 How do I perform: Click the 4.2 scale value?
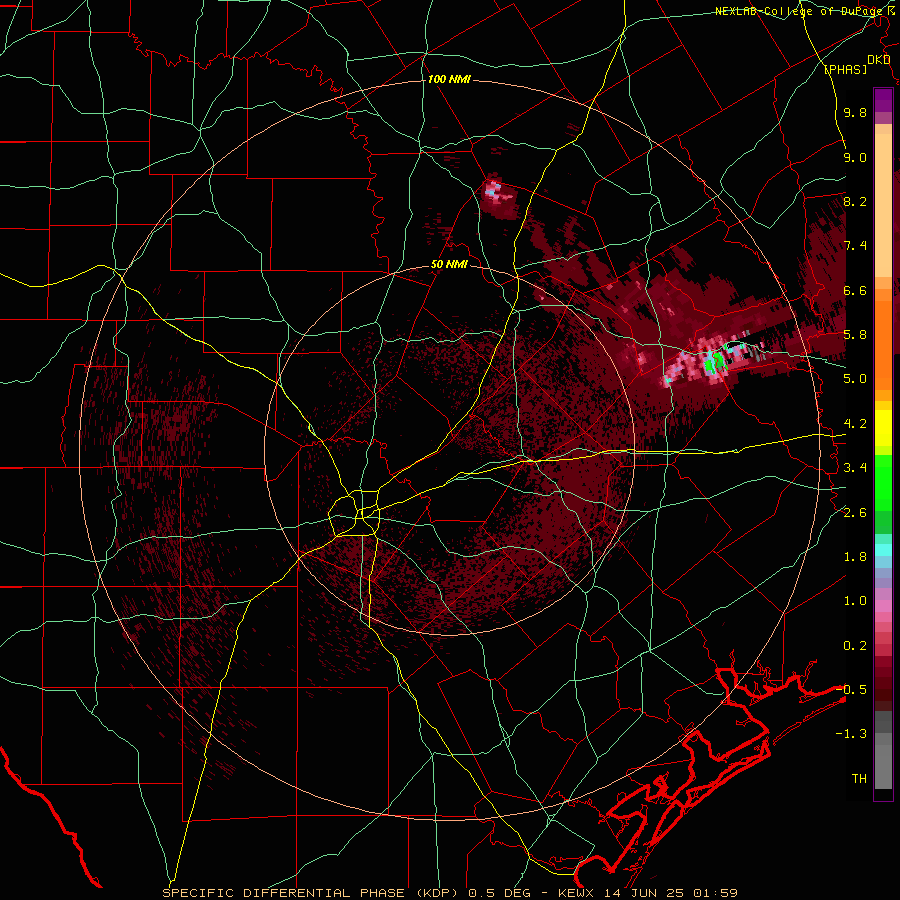click(x=855, y=424)
